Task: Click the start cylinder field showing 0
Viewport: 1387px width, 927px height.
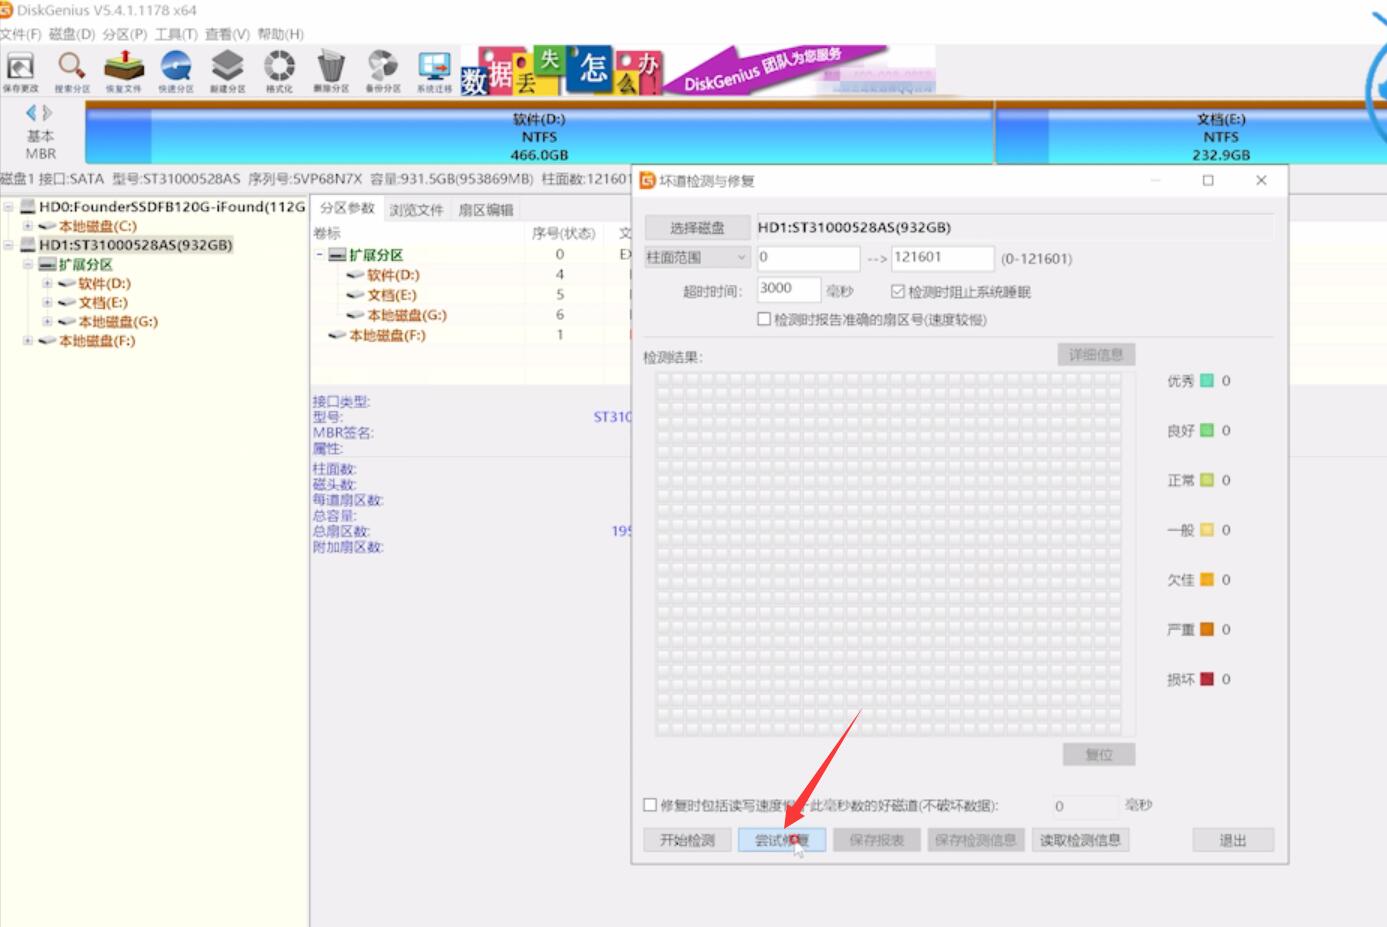Action: [808, 258]
